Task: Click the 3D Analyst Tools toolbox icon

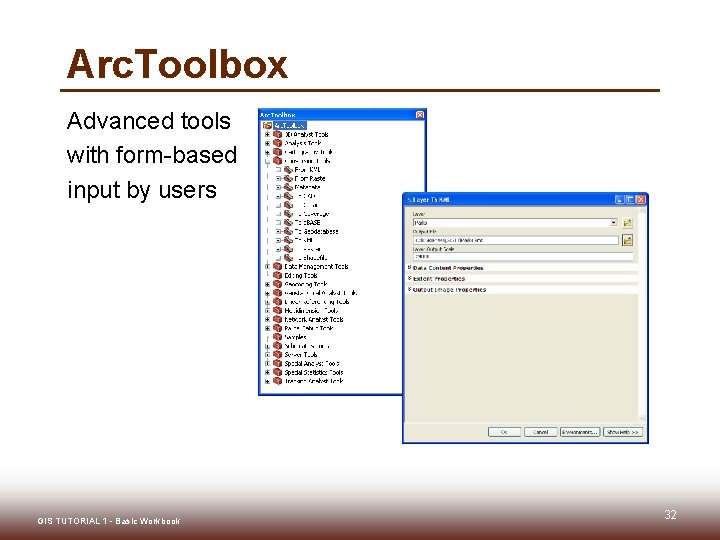Action: point(277,134)
